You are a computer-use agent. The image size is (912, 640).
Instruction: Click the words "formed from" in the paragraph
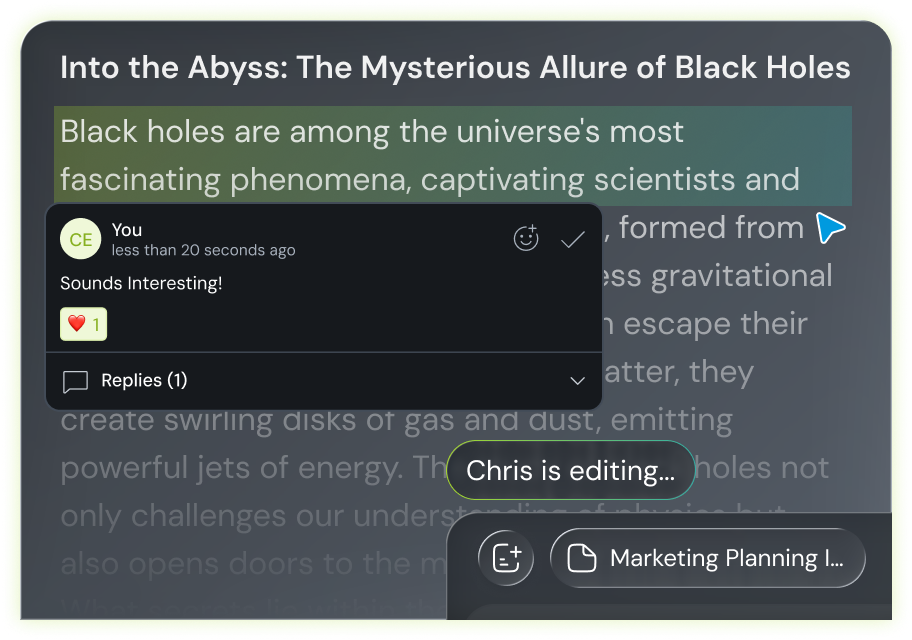(711, 228)
